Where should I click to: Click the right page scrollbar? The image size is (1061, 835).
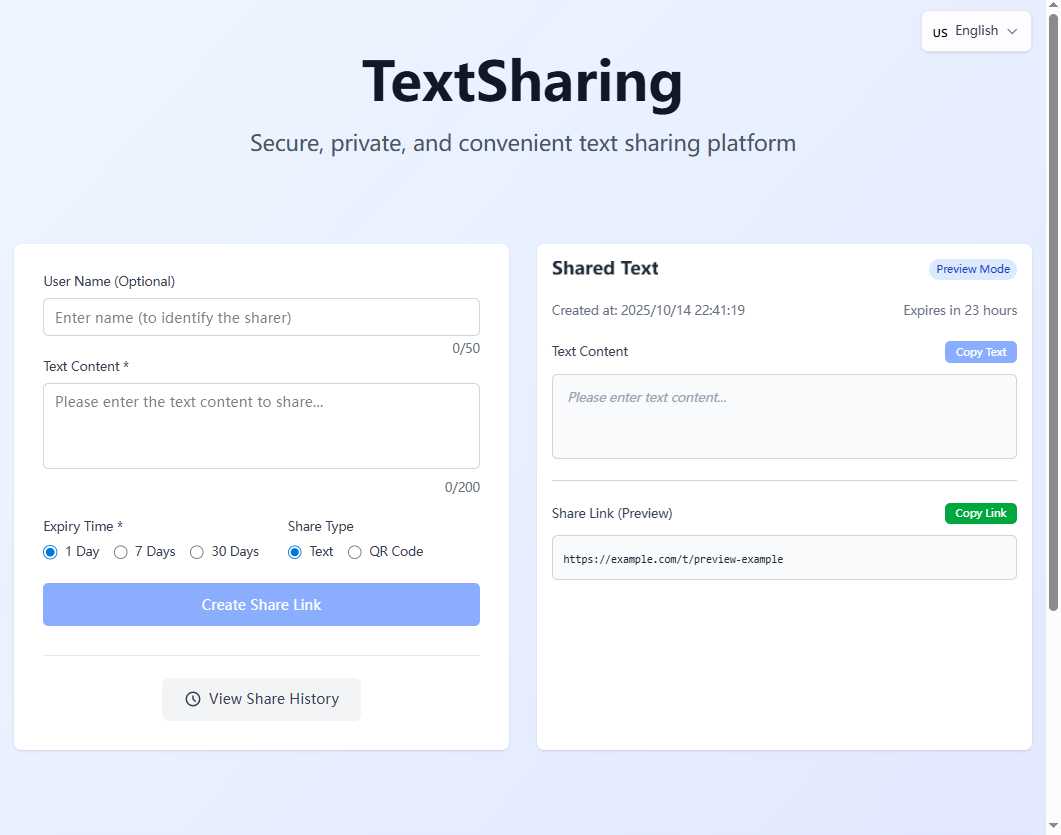pos(1054,417)
